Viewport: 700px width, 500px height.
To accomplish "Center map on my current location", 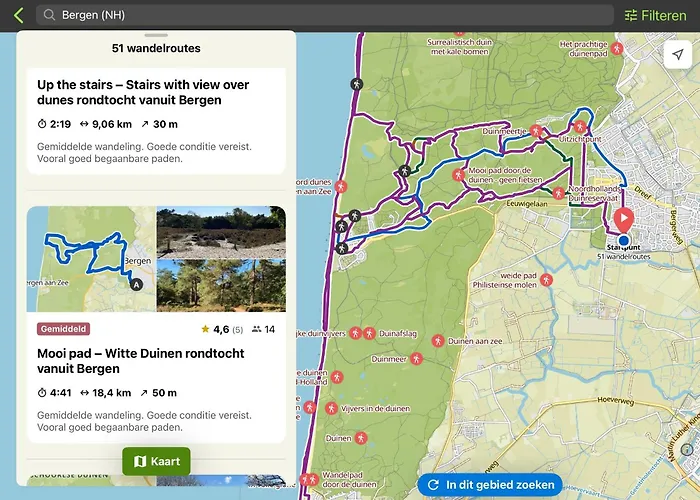I will 677,55.
